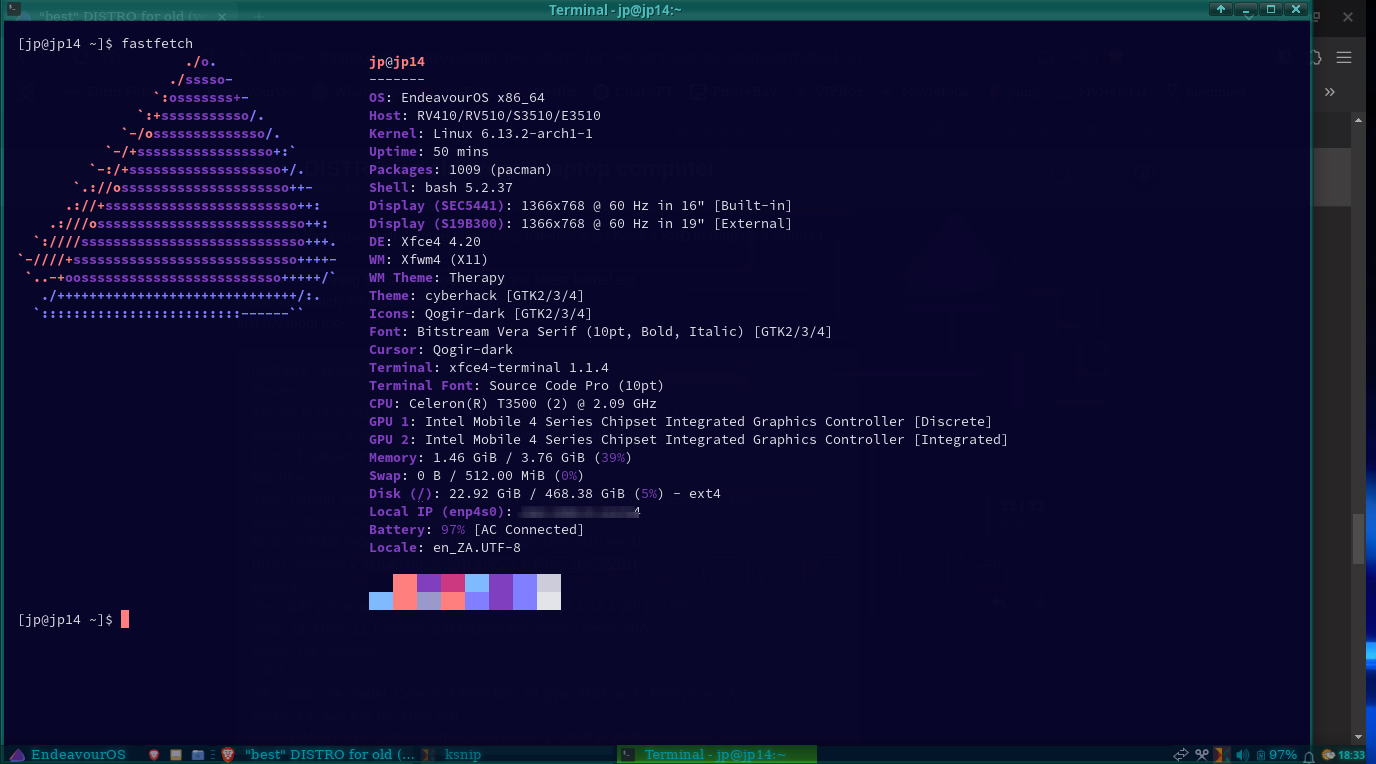Image resolution: width=1376 pixels, height=764 pixels.
Task: Open the 18:33 clock
Action: [1351, 755]
